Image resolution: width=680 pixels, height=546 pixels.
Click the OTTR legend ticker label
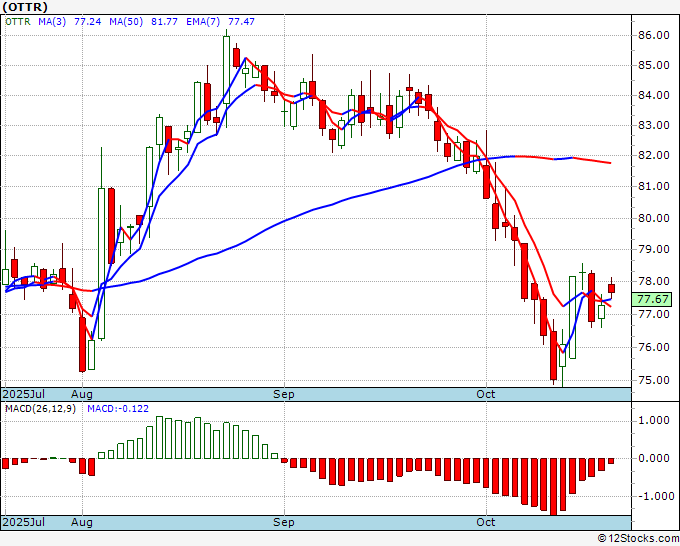click(x=18, y=21)
